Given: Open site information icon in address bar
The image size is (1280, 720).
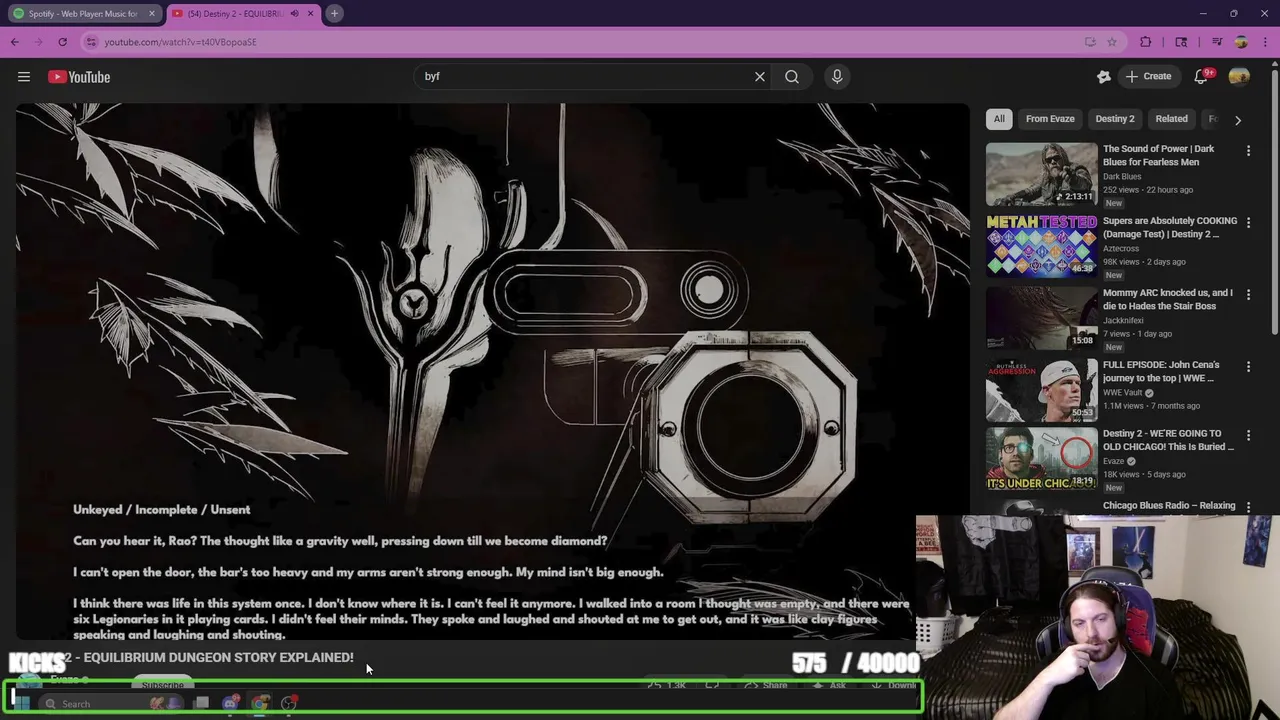Looking at the screenshot, I should [91, 42].
